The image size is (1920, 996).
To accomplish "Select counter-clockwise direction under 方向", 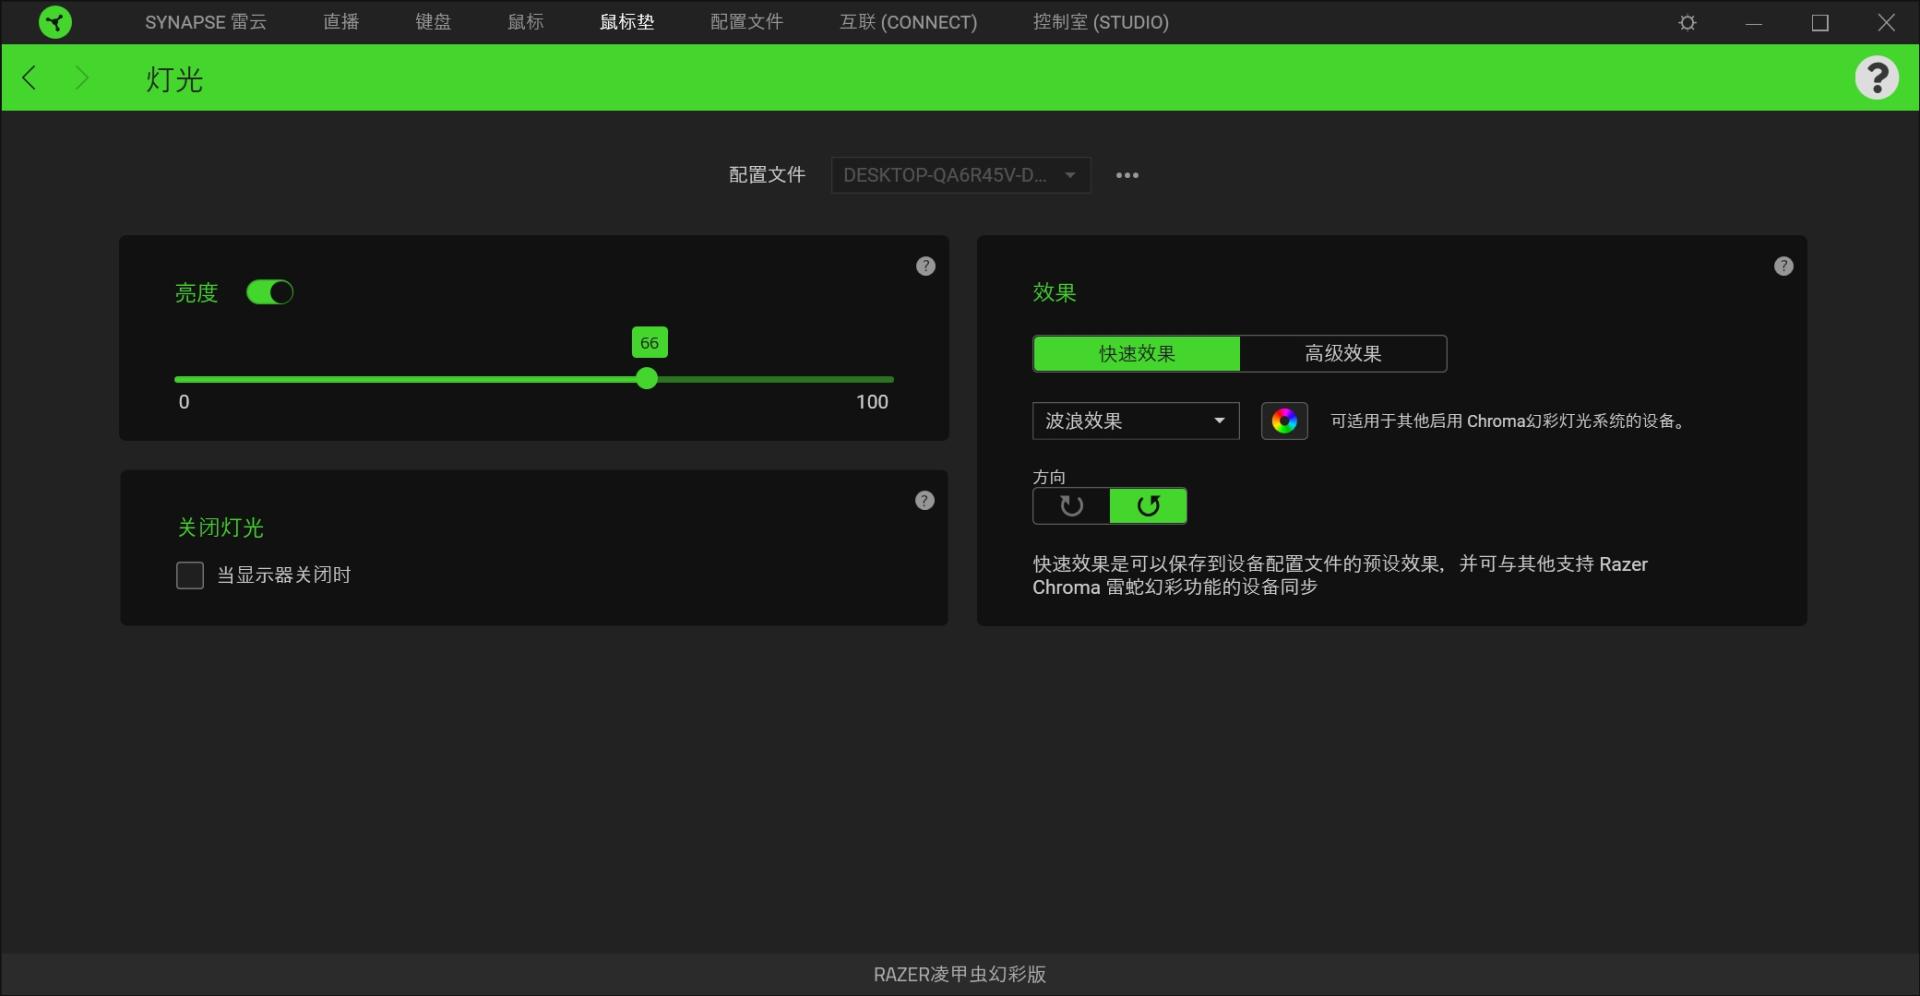I will (x=1070, y=506).
